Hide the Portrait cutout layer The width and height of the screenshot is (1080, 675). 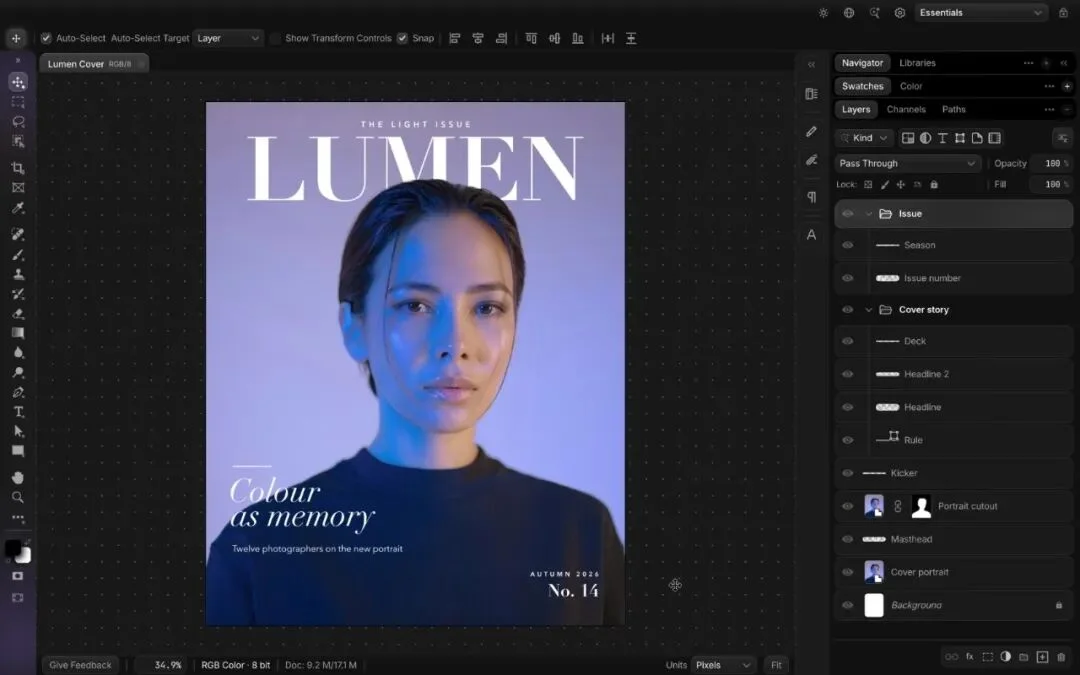tap(848, 506)
